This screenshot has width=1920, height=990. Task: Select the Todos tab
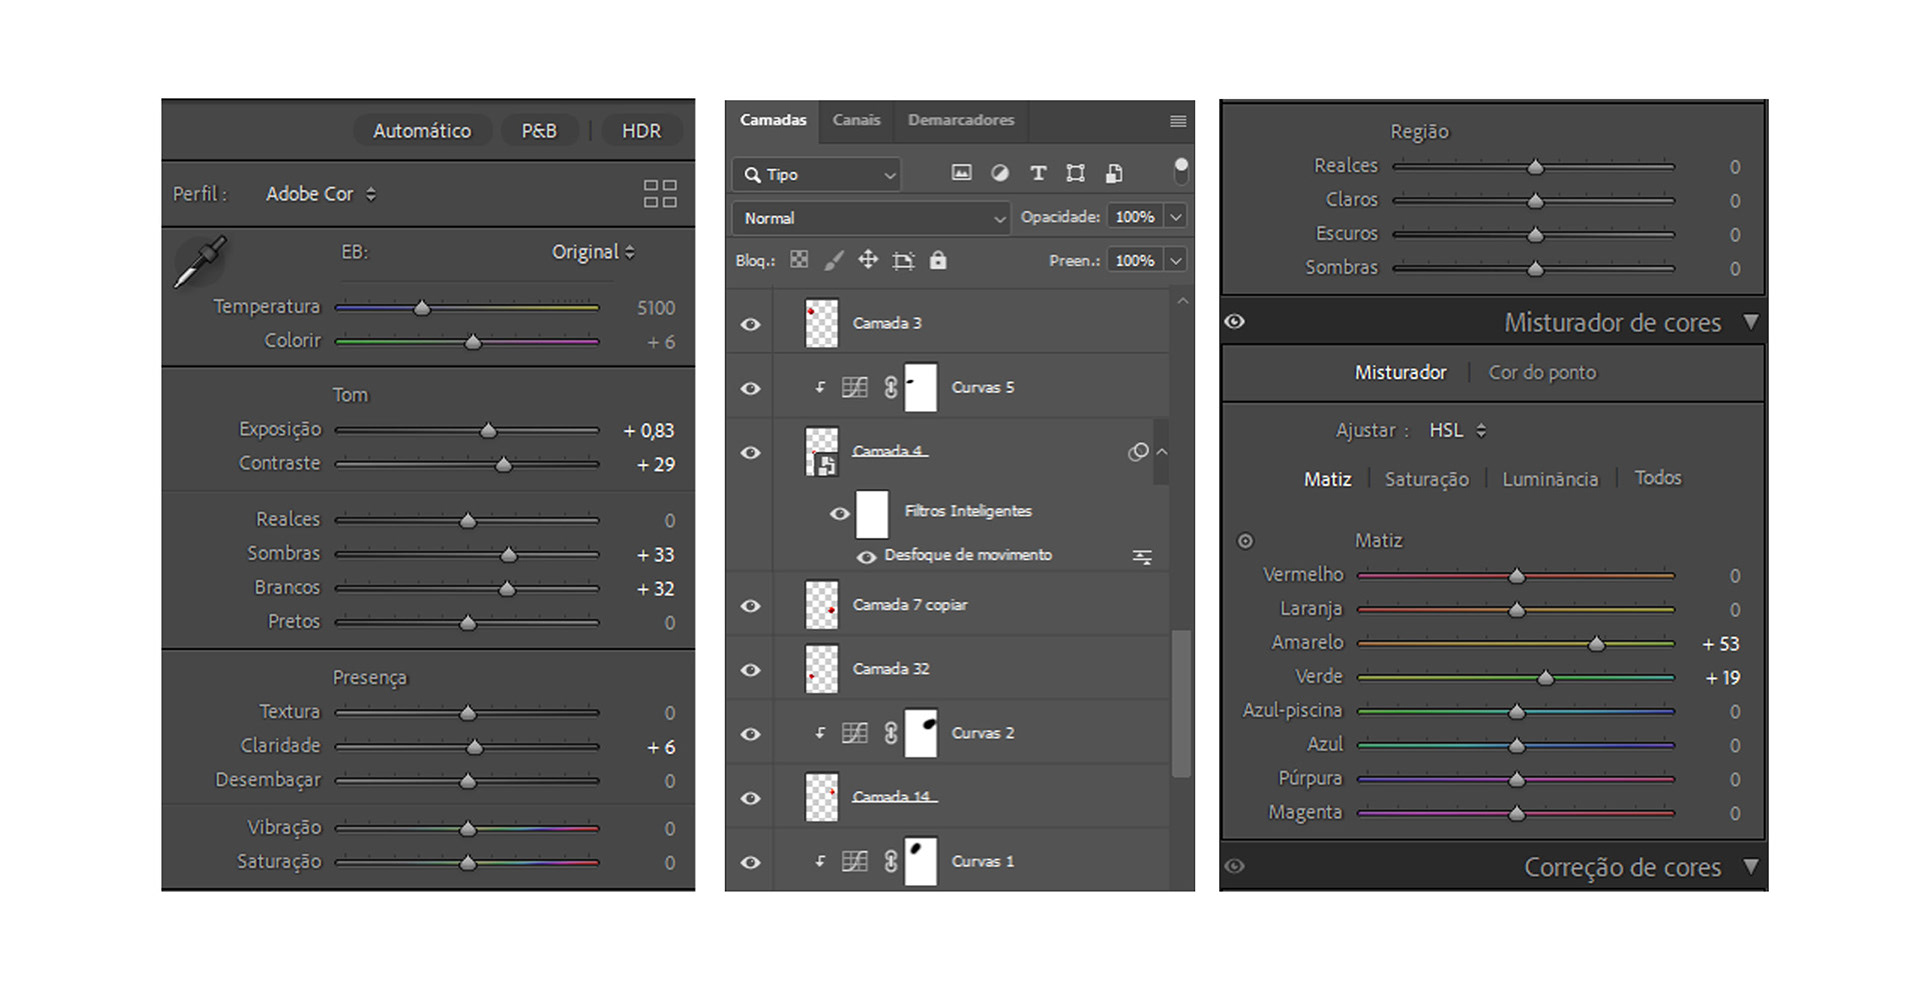pyautogui.click(x=1658, y=478)
